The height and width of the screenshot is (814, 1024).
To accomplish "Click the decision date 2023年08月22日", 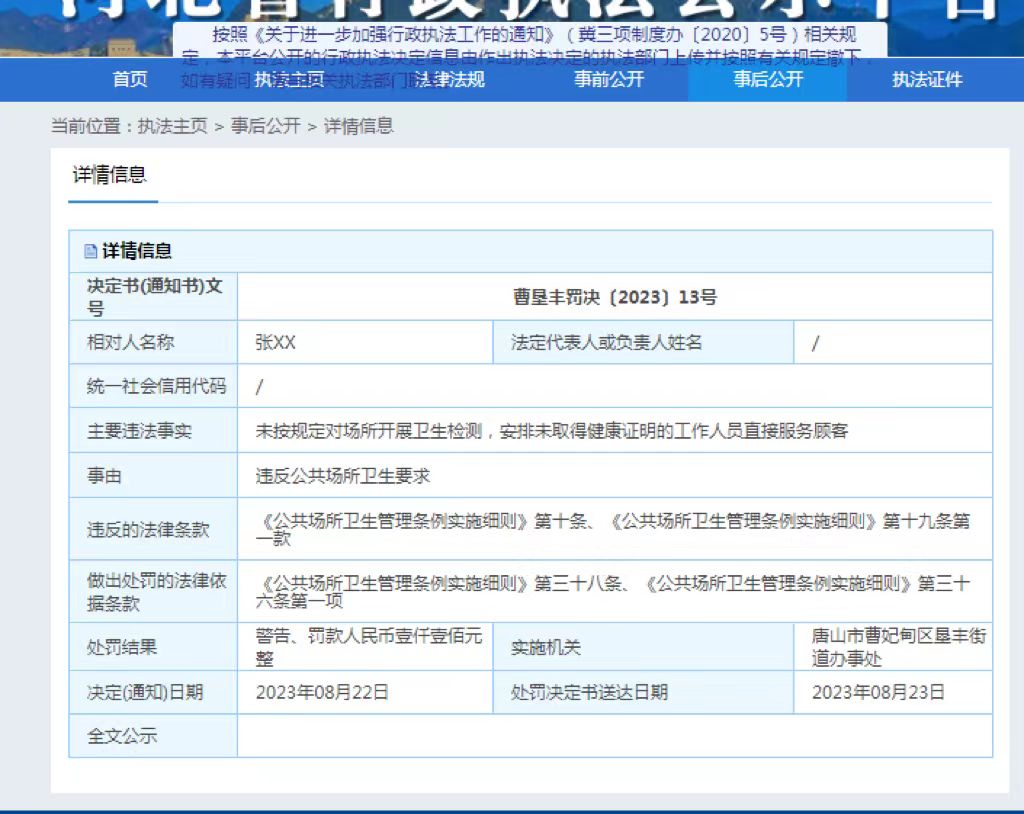I will coord(322,692).
